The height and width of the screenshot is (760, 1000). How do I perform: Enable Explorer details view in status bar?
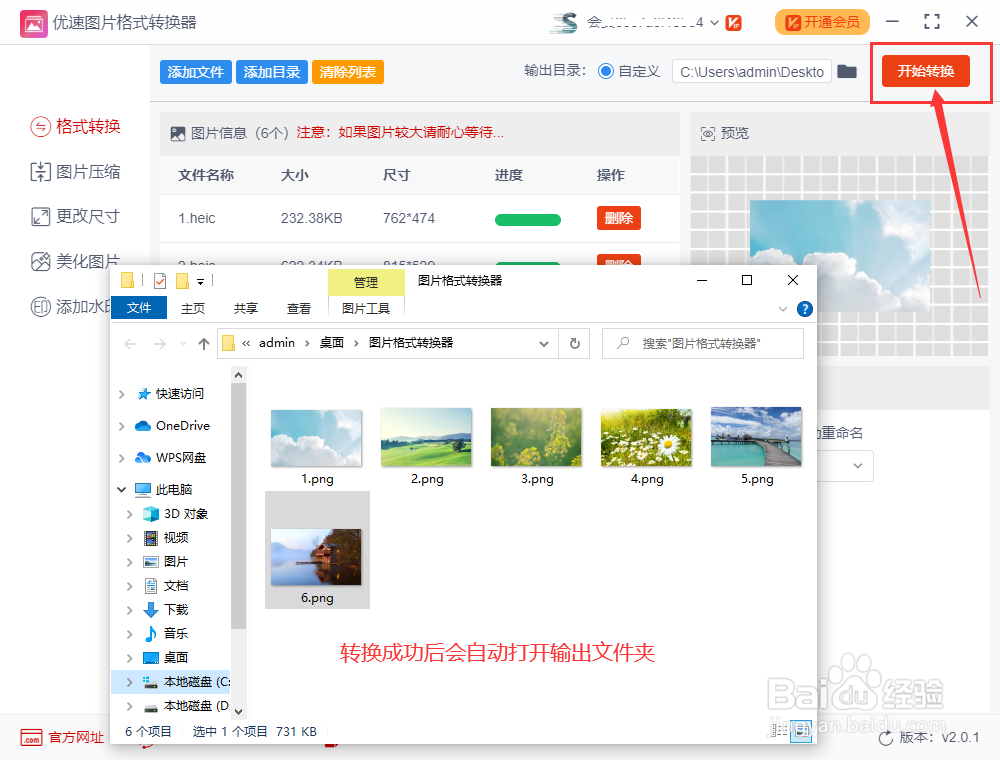point(780,731)
